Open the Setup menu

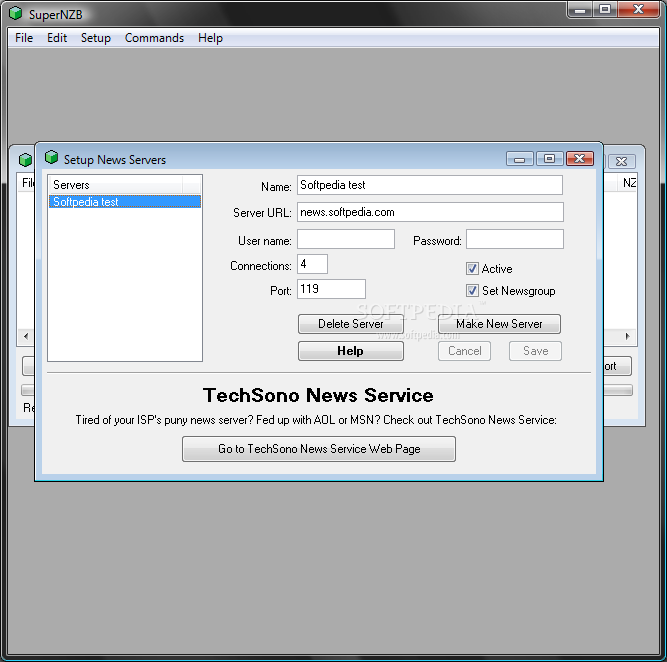click(x=96, y=38)
